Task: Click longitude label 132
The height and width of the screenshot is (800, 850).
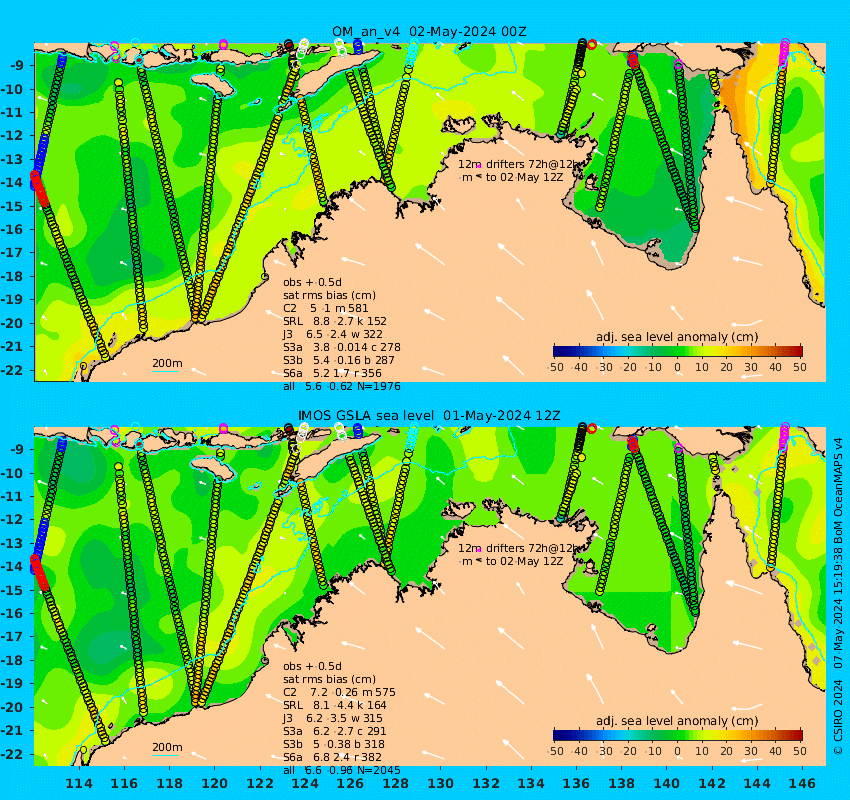Action: (486, 783)
